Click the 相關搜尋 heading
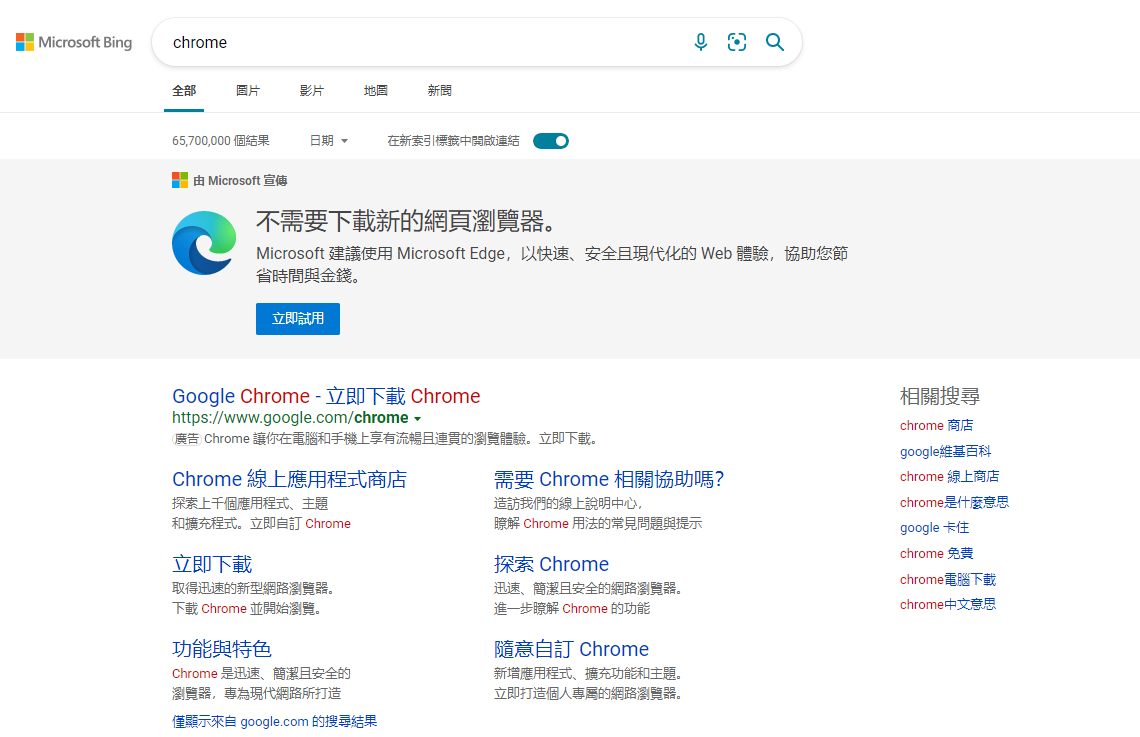The image size is (1140, 737). click(x=940, y=396)
